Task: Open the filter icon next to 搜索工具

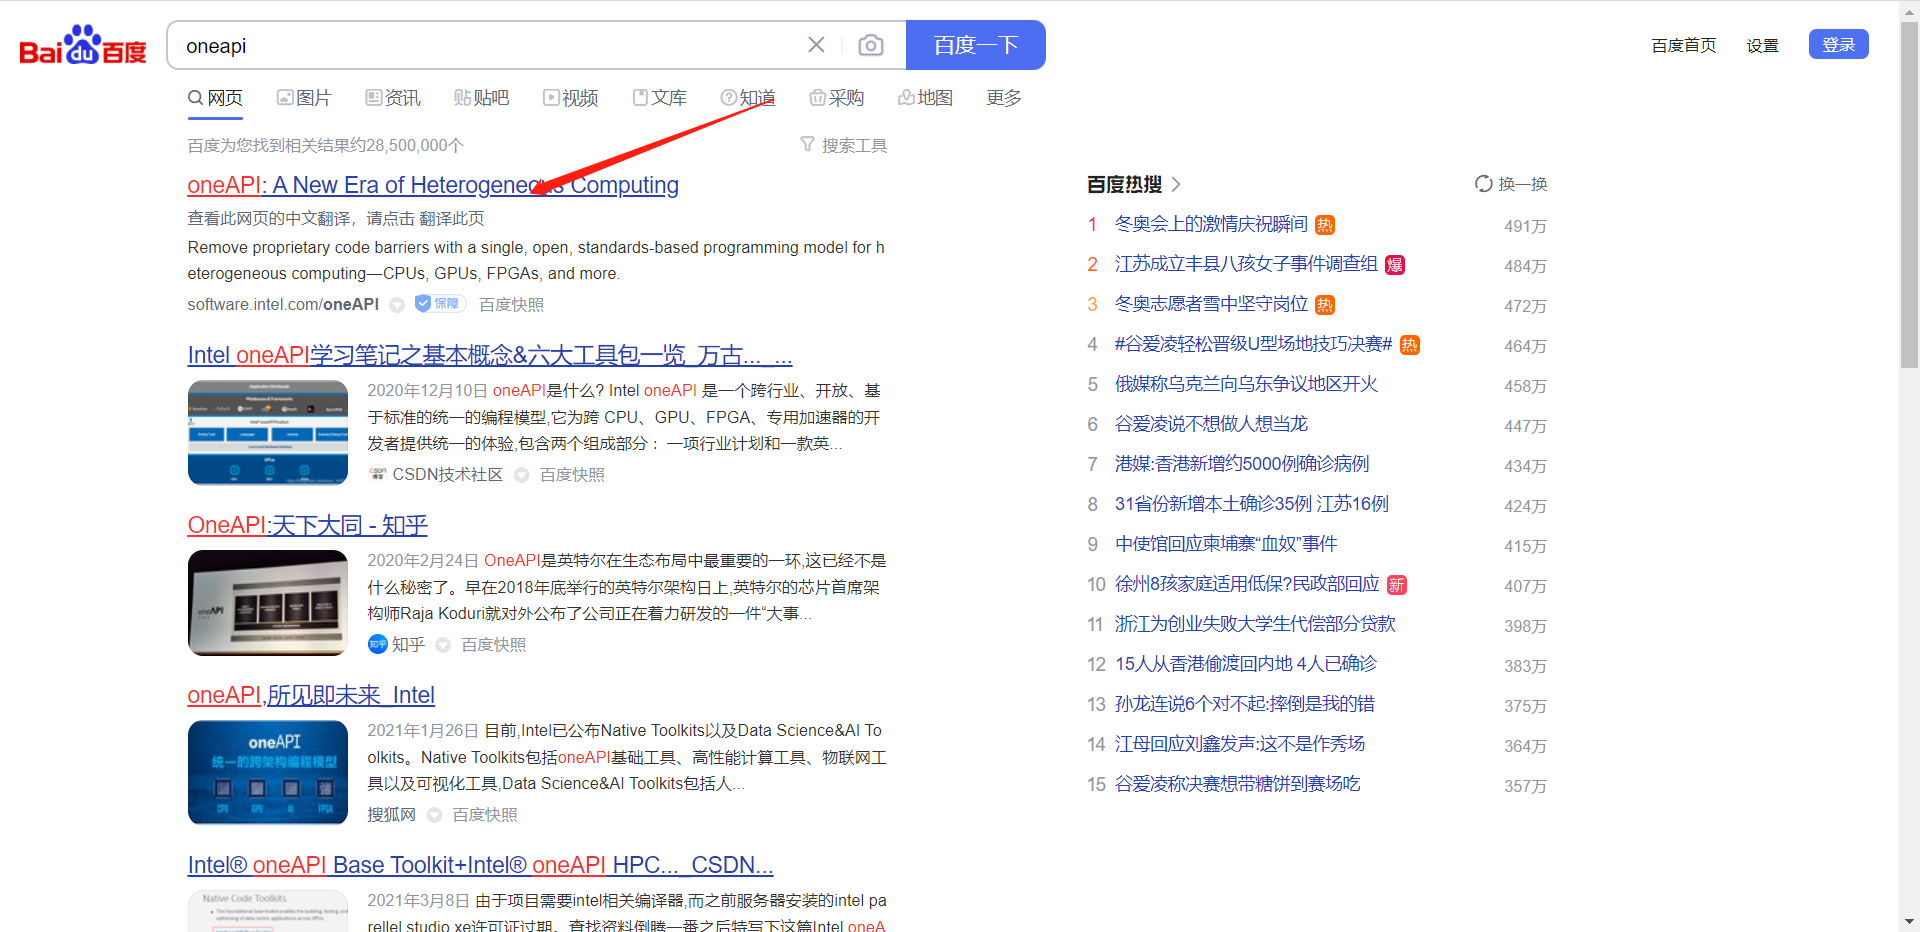Action: coord(807,145)
